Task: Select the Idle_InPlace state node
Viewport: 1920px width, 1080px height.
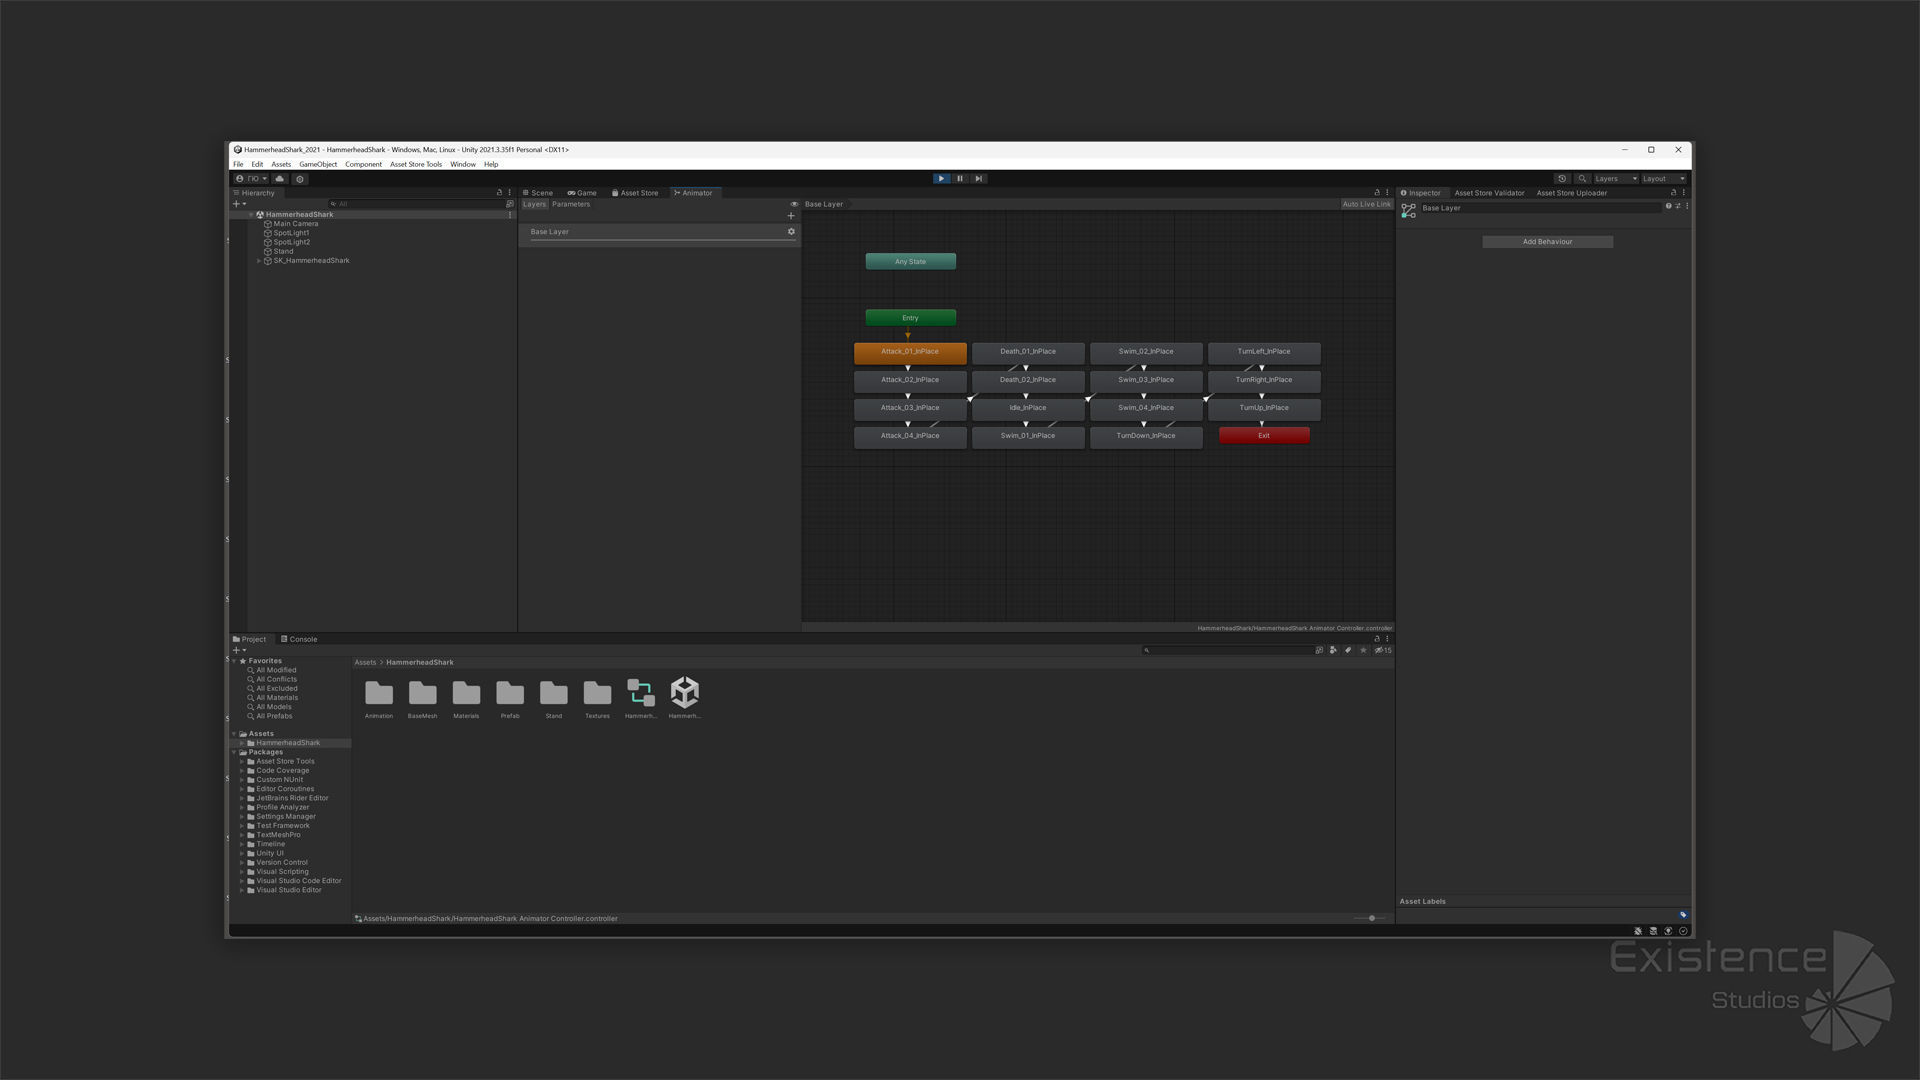Action: point(1028,408)
